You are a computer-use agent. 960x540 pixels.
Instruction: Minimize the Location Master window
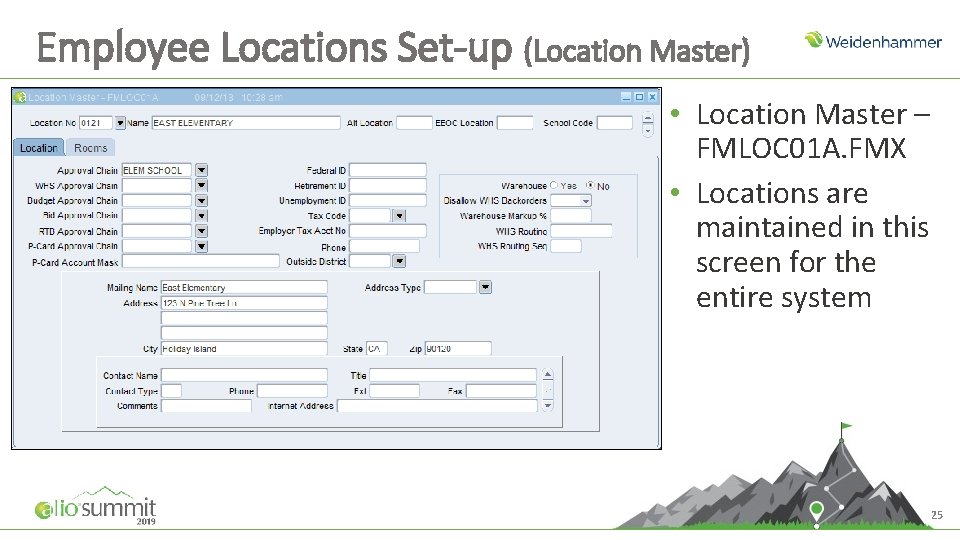tap(626, 97)
